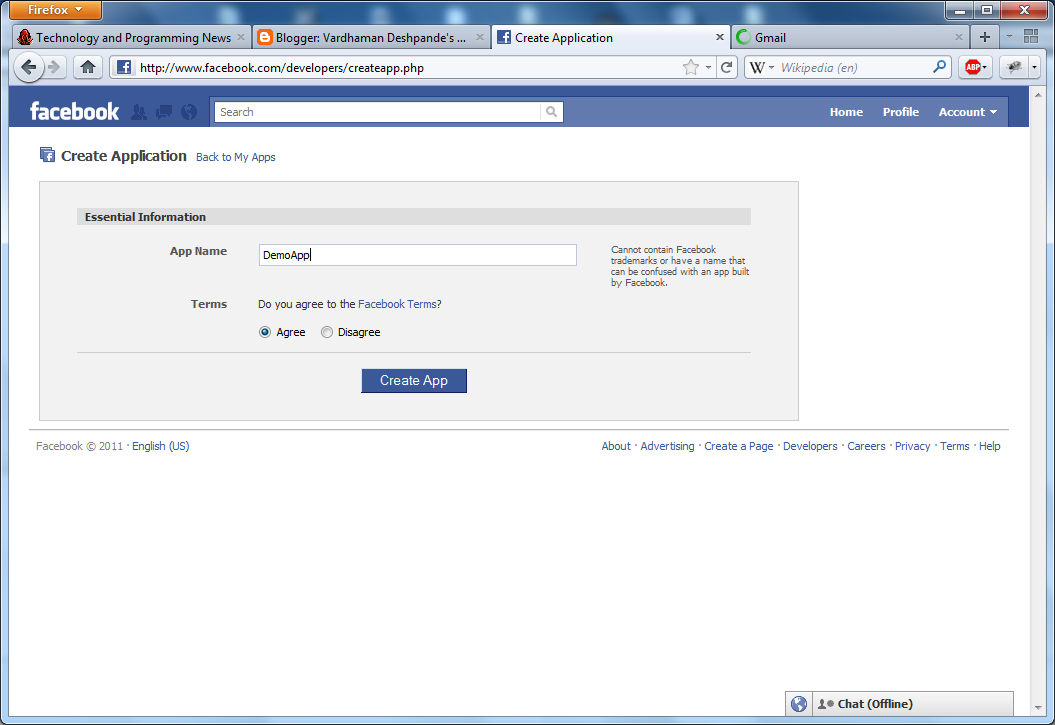Select the Disagree radio button

point(326,331)
